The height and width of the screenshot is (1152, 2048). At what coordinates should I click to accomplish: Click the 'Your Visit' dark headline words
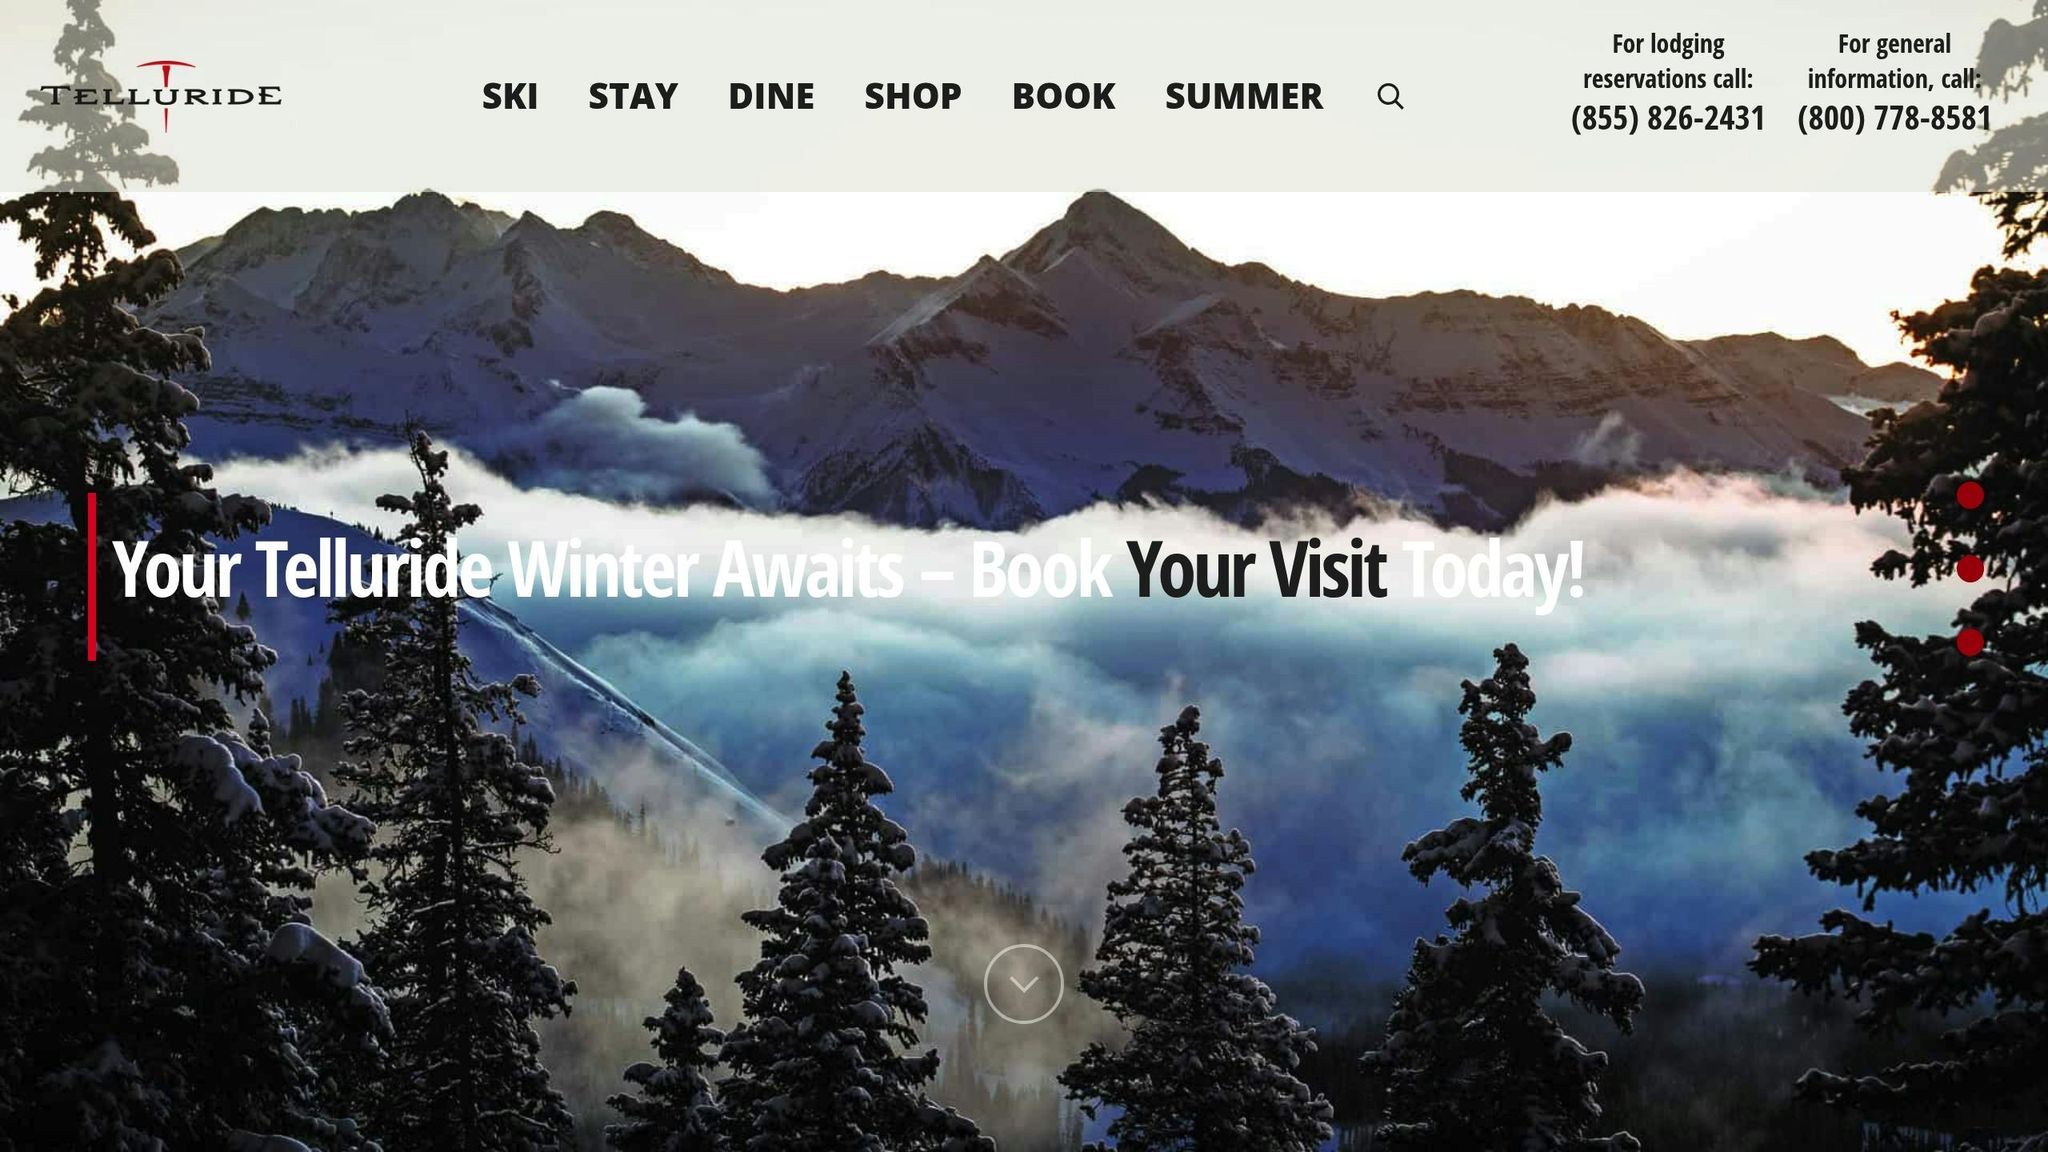tap(1256, 569)
